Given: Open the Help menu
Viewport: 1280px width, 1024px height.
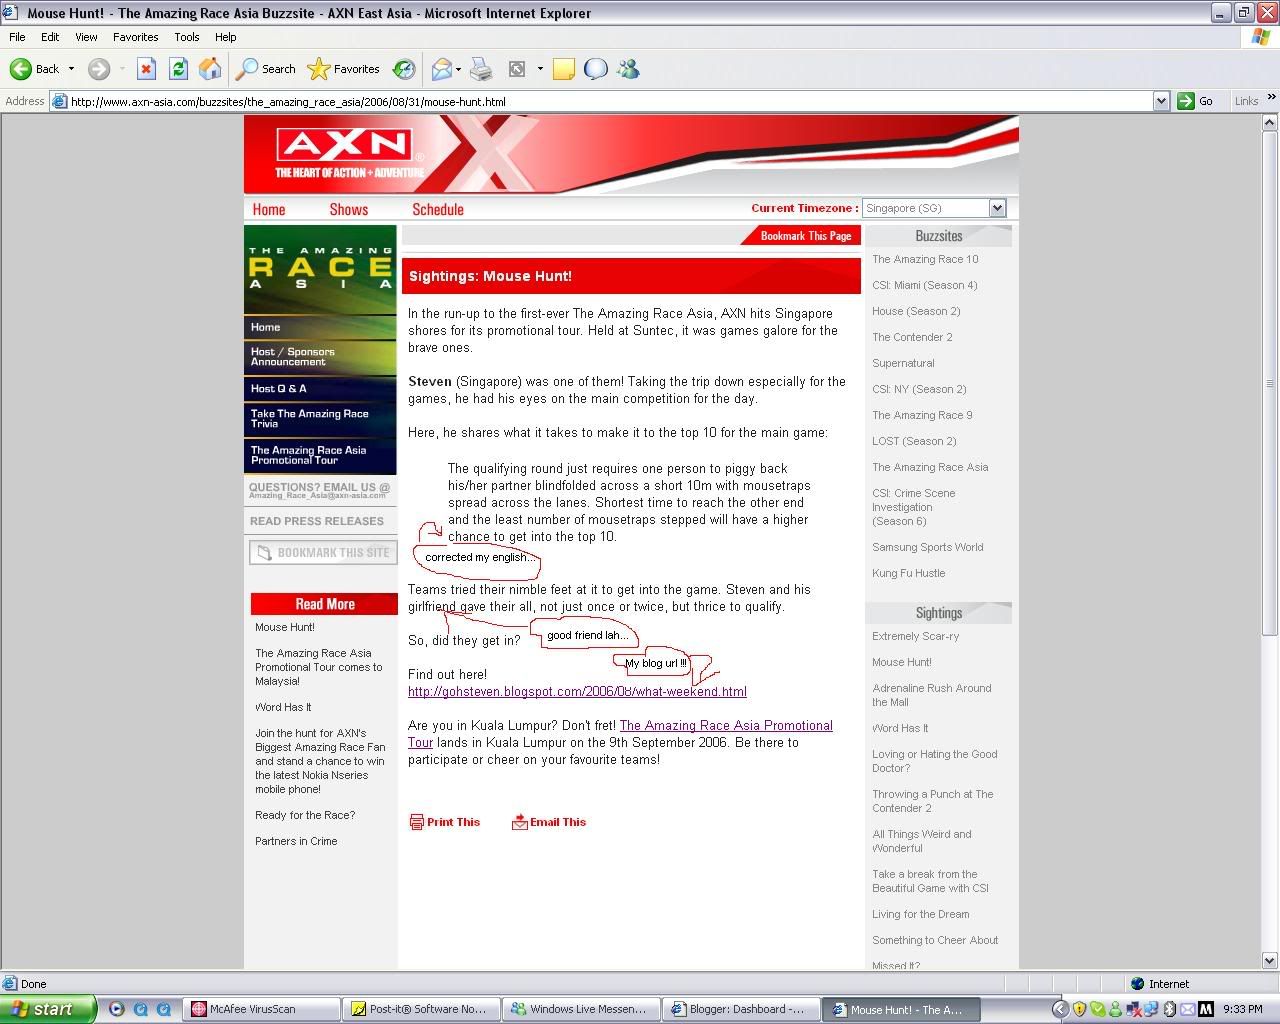Looking at the screenshot, I should (x=226, y=37).
